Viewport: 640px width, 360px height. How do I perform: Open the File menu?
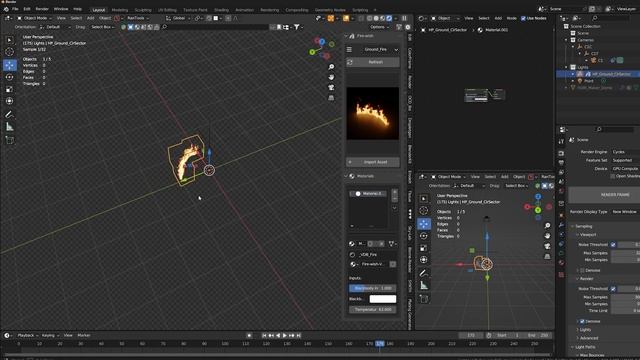(x=15, y=9)
